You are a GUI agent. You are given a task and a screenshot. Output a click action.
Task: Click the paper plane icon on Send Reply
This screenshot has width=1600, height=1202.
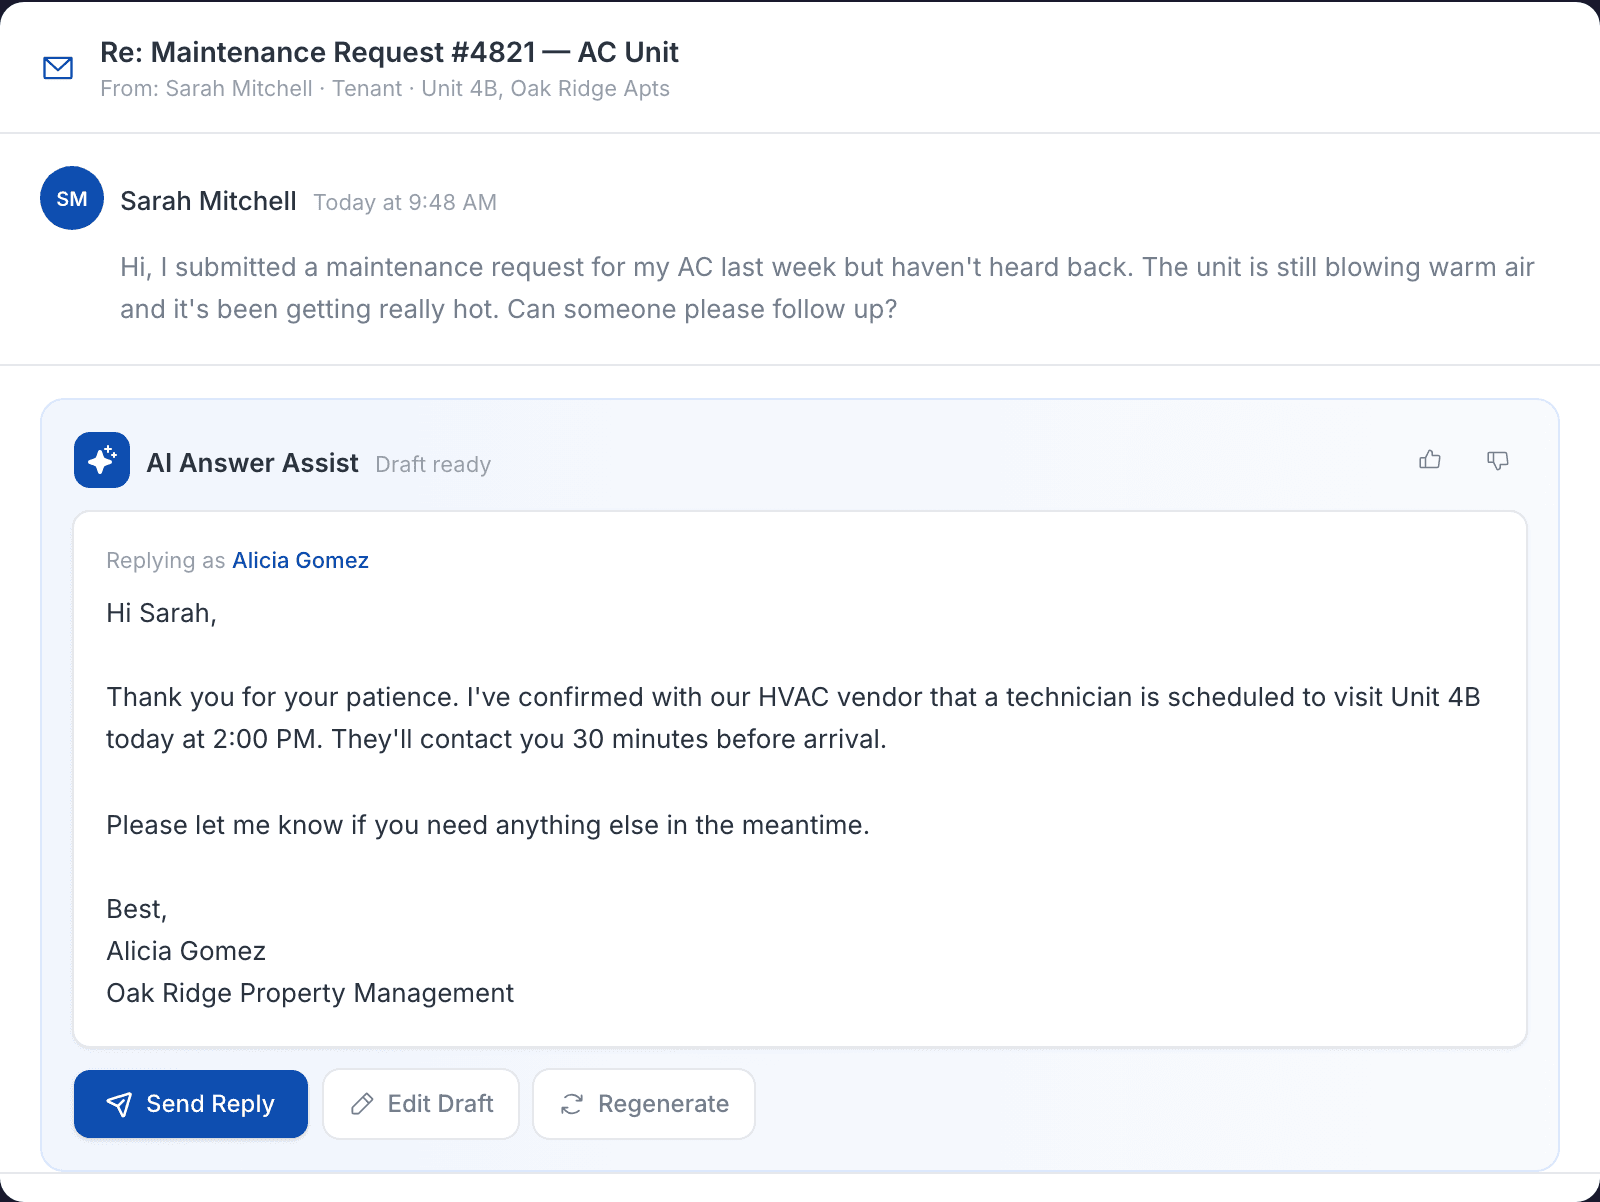click(x=119, y=1104)
